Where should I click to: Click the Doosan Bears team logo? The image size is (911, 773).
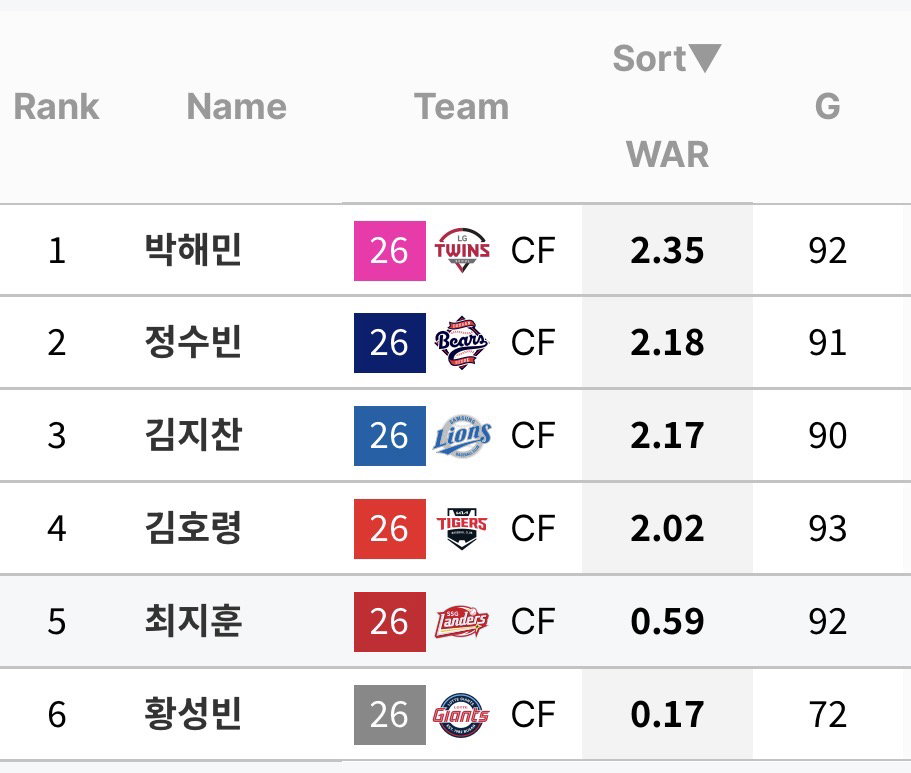pos(462,343)
